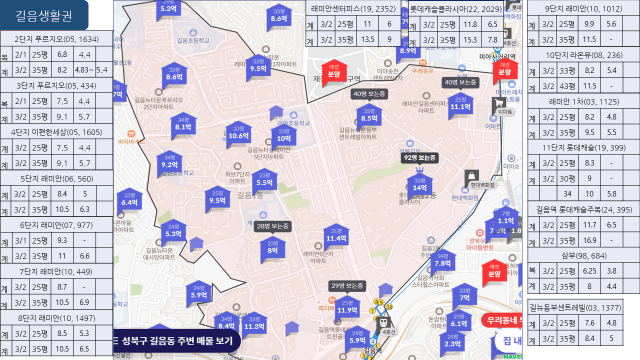Select the 10.6억 price marker

tap(238, 133)
